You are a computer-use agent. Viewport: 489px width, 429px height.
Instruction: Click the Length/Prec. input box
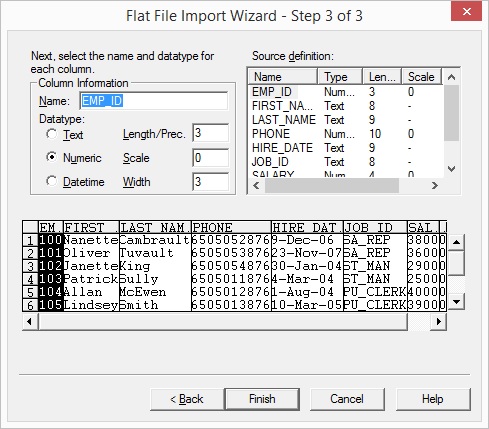tap(210, 133)
